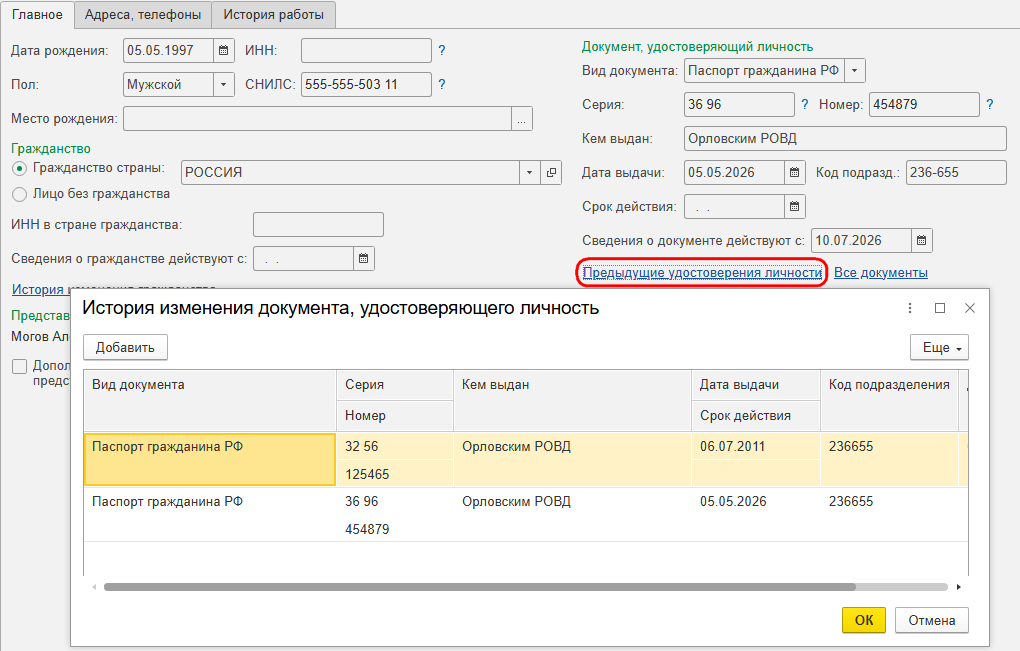Expand the Пол dropdown

[224, 85]
